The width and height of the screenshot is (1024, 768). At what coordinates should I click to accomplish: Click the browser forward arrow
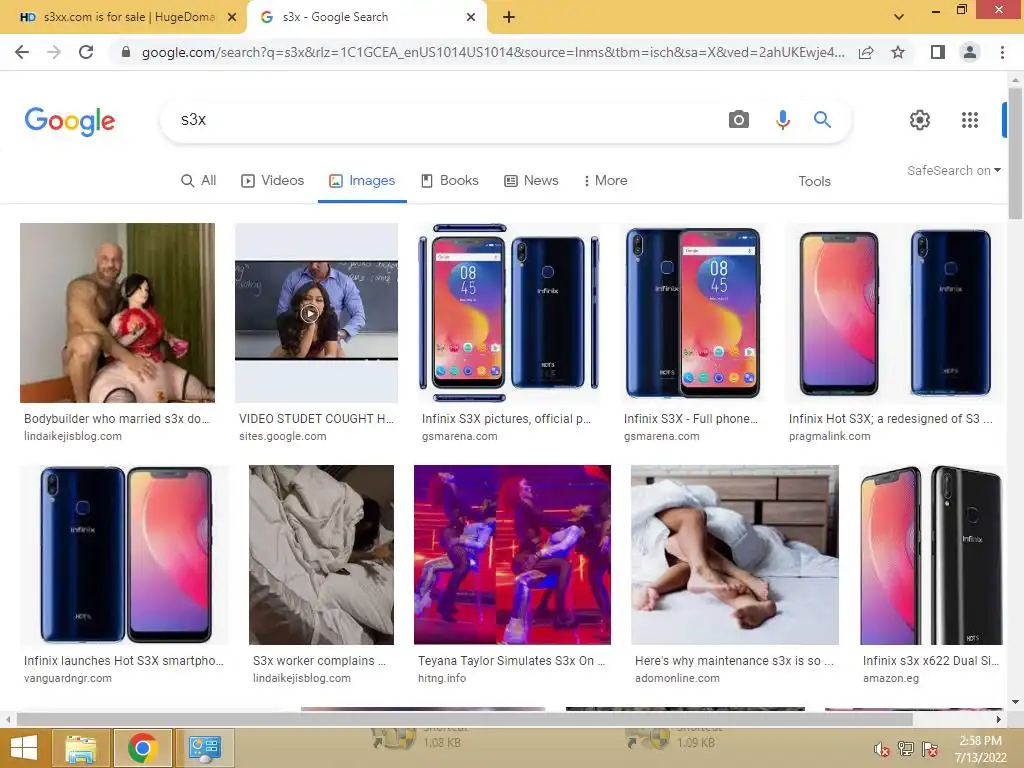(54, 52)
